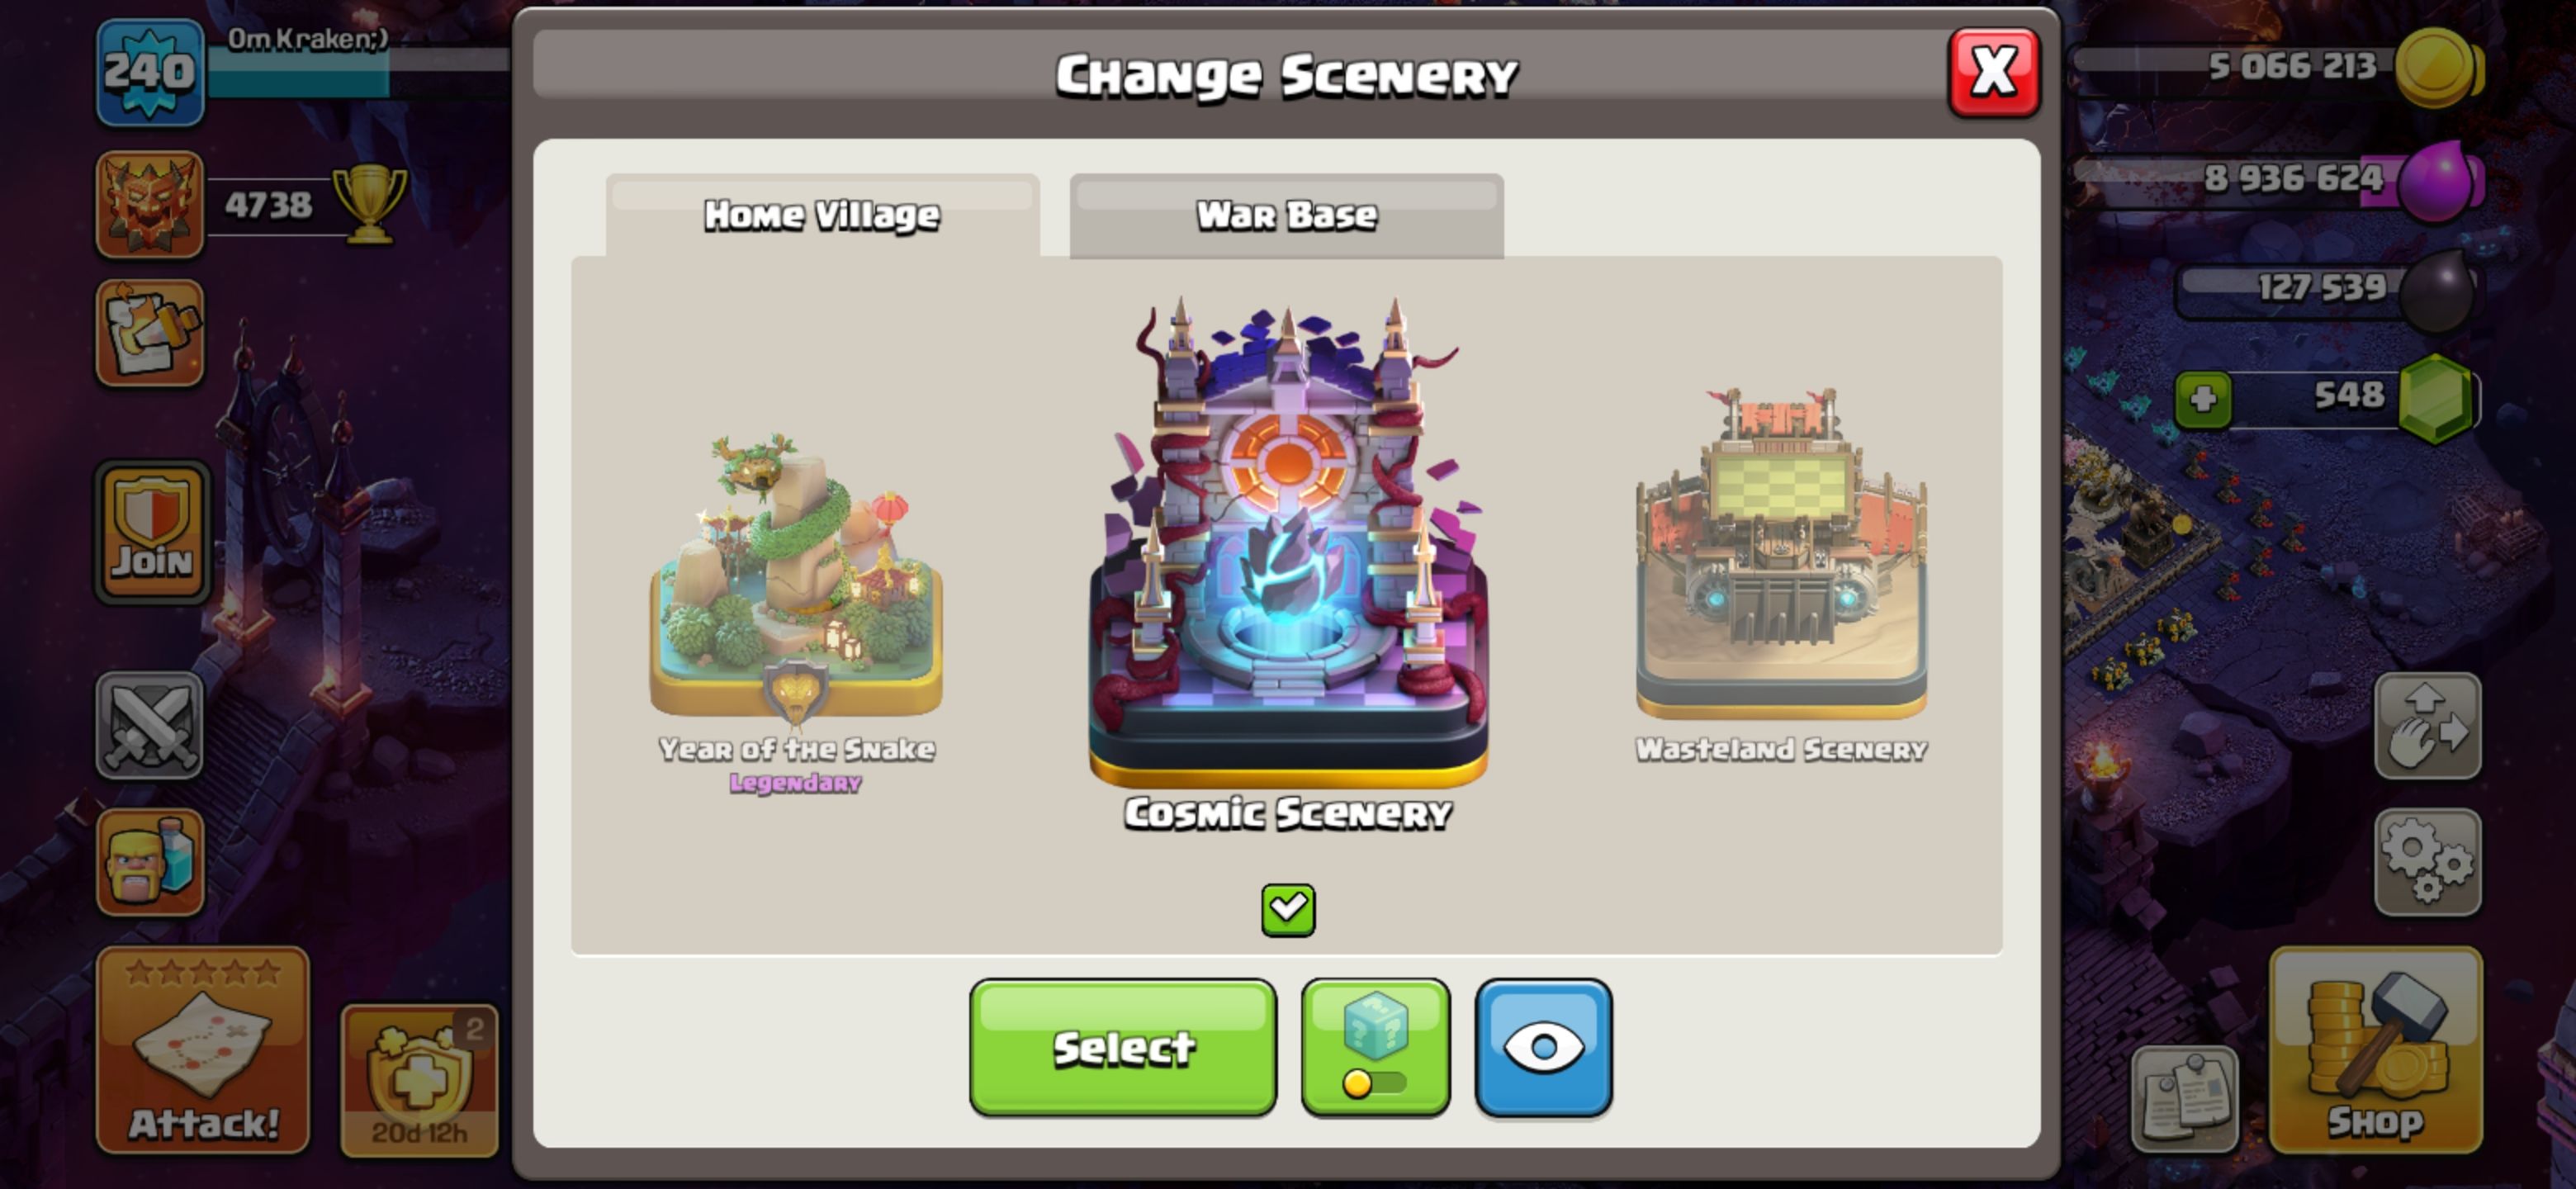Switch to the War Base tab

(x=1286, y=216)
